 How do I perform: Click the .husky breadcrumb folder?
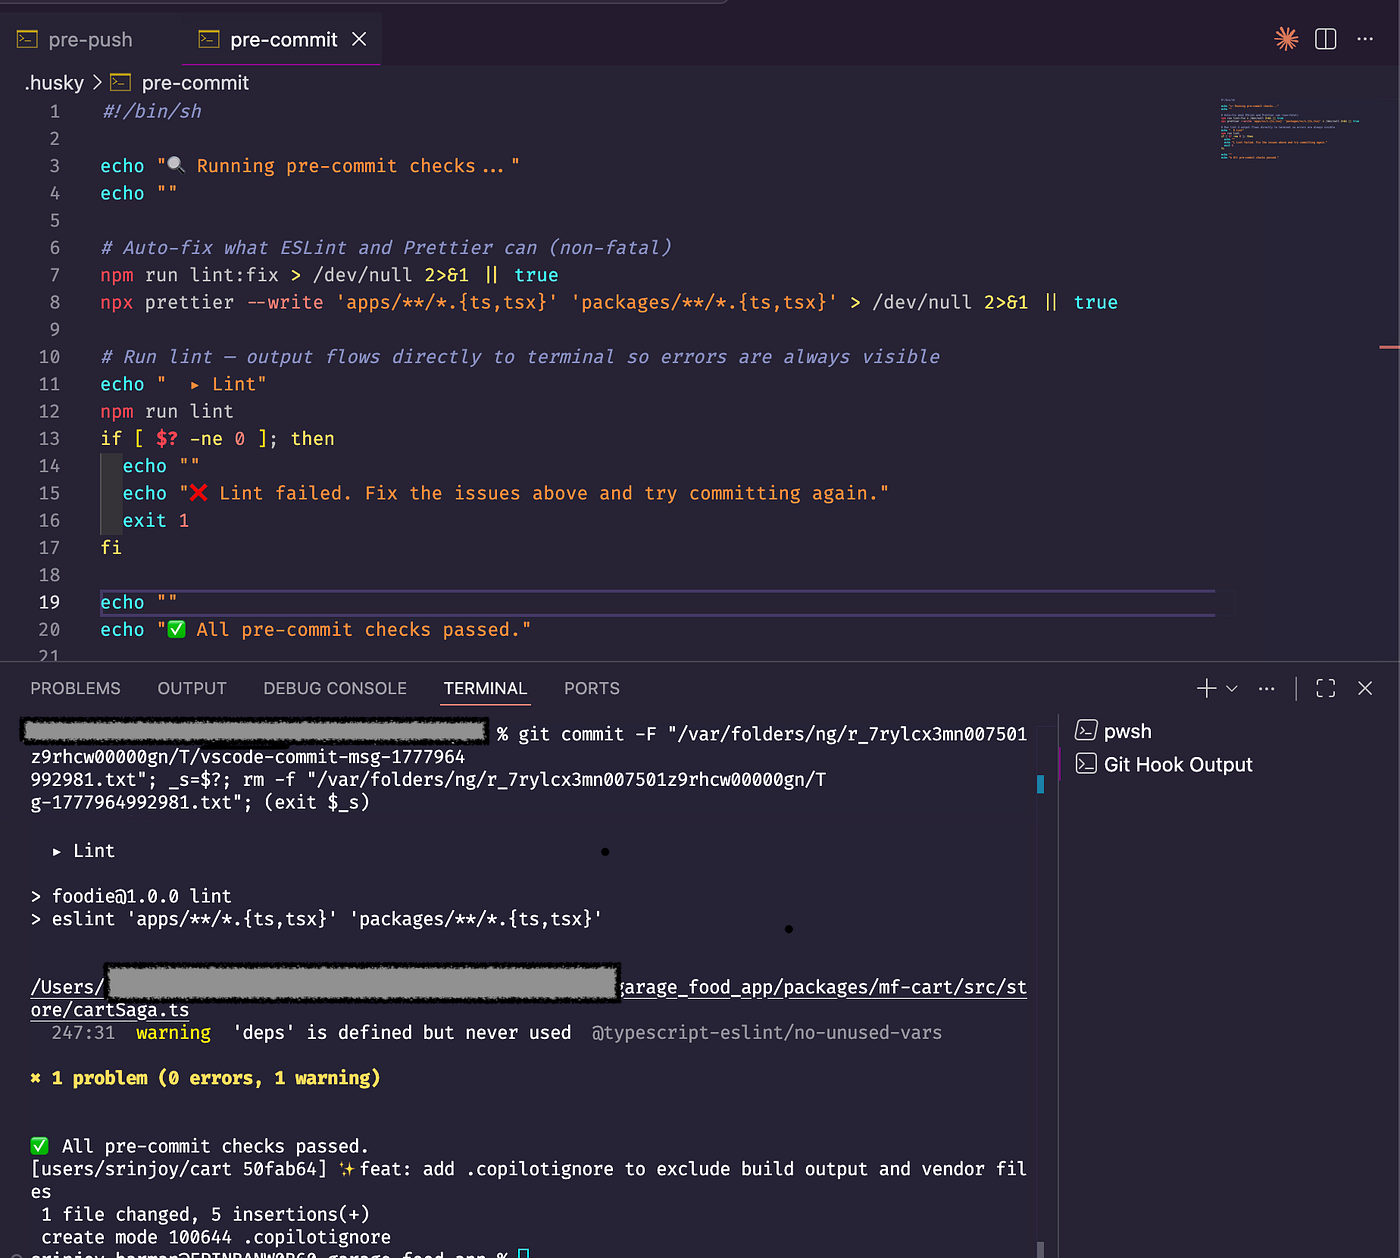click(54, 83)
